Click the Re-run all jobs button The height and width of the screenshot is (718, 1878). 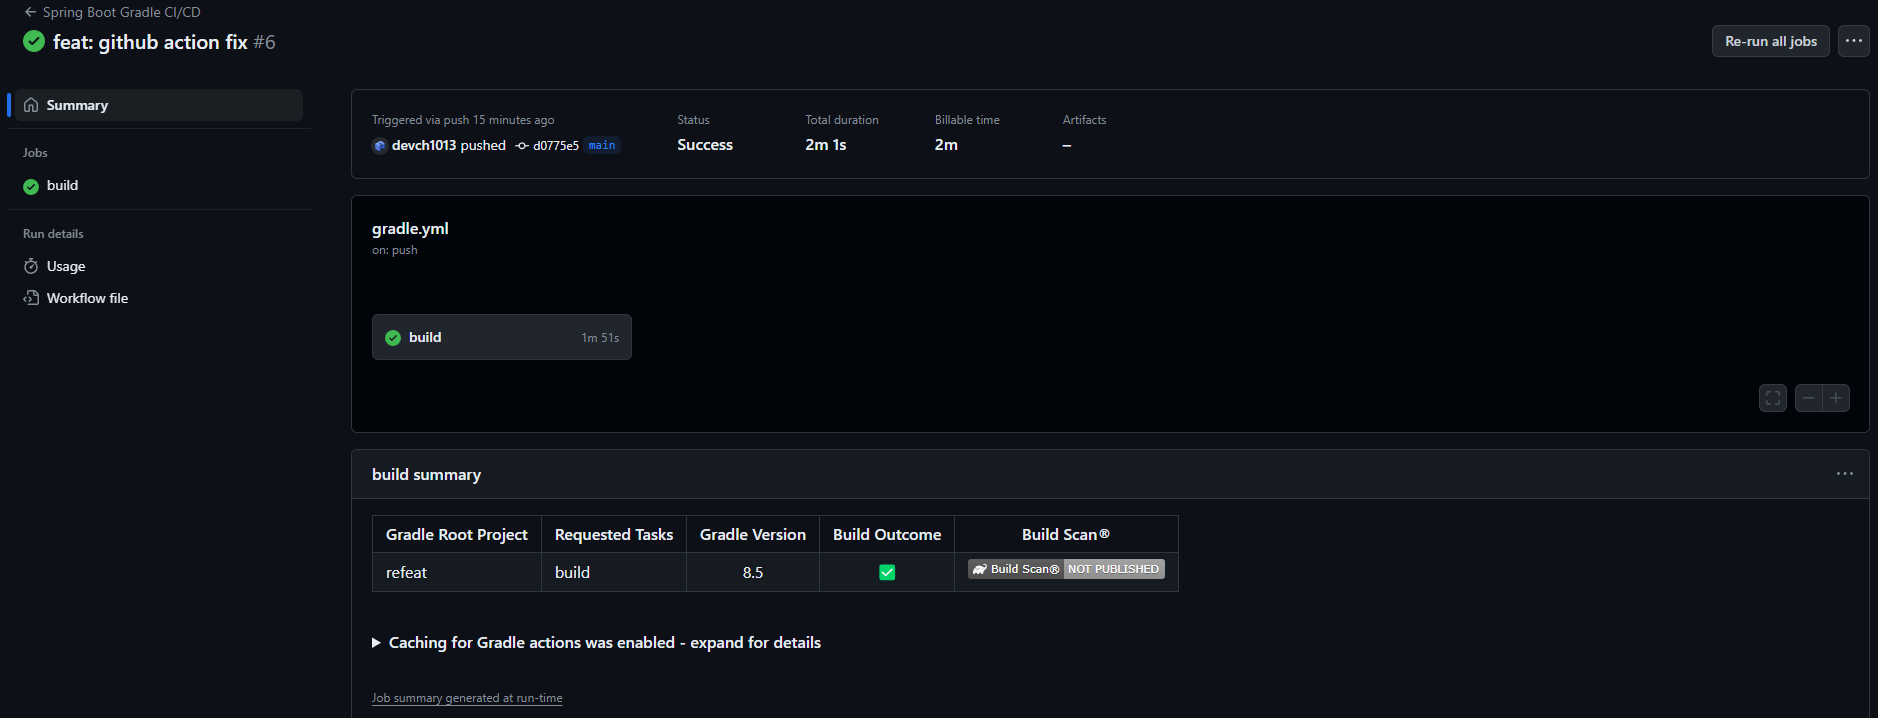(1770, 41)
